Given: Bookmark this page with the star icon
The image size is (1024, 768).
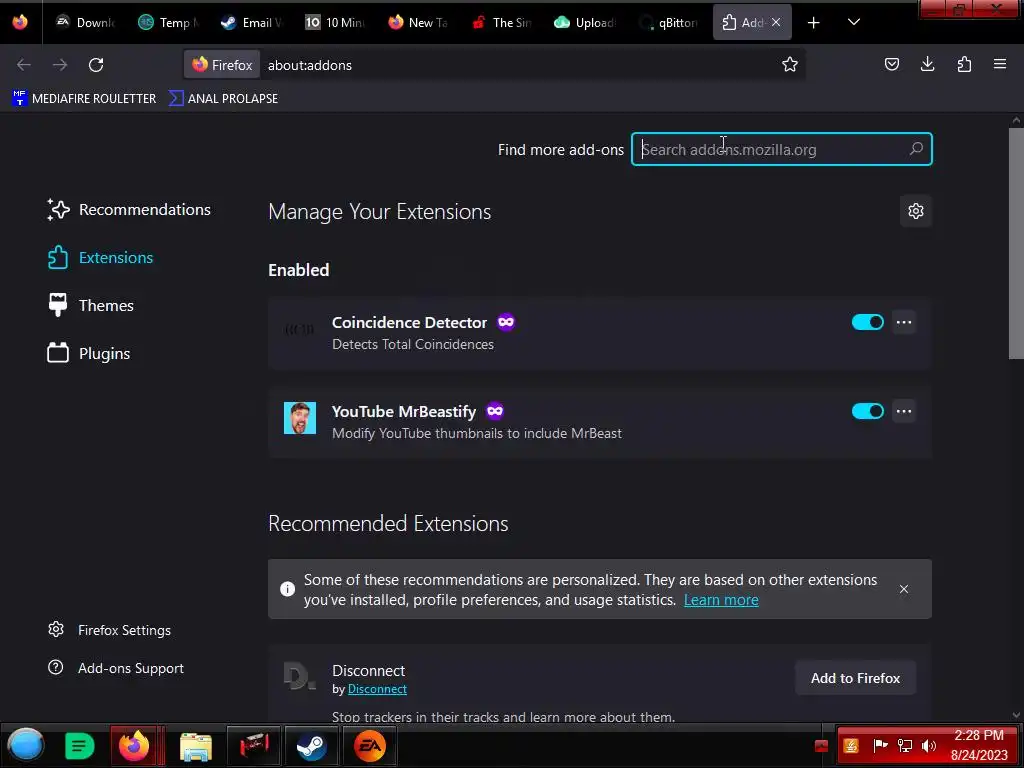Looking at the screenshot, I should [790, 64].
